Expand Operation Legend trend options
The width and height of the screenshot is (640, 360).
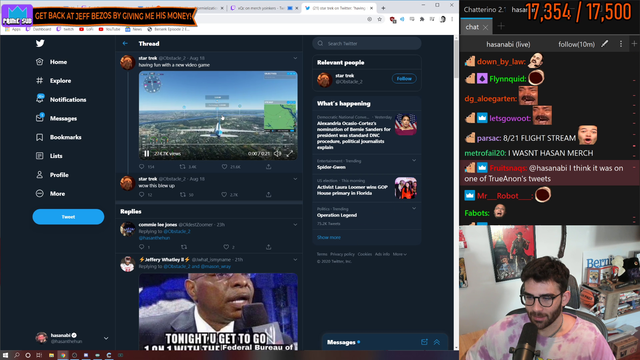(x=414, y=208)
